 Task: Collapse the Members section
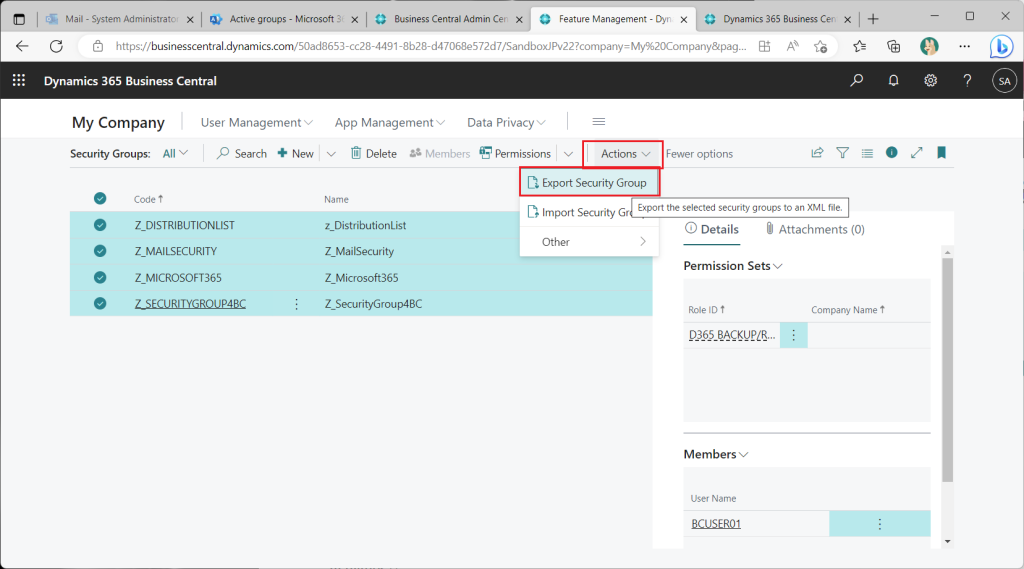(716, 454)
